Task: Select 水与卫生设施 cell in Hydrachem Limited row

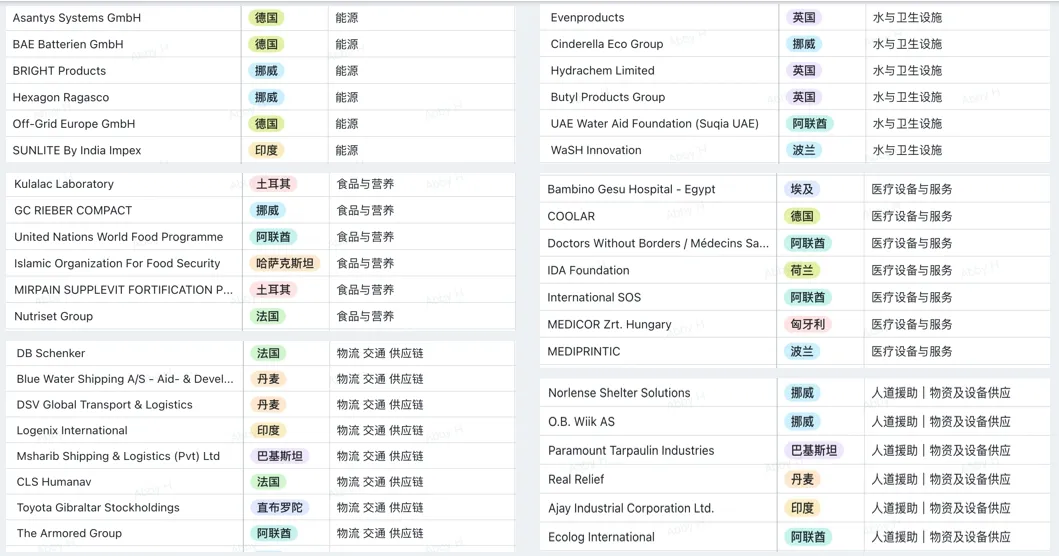Action: [x=907, y=70]
